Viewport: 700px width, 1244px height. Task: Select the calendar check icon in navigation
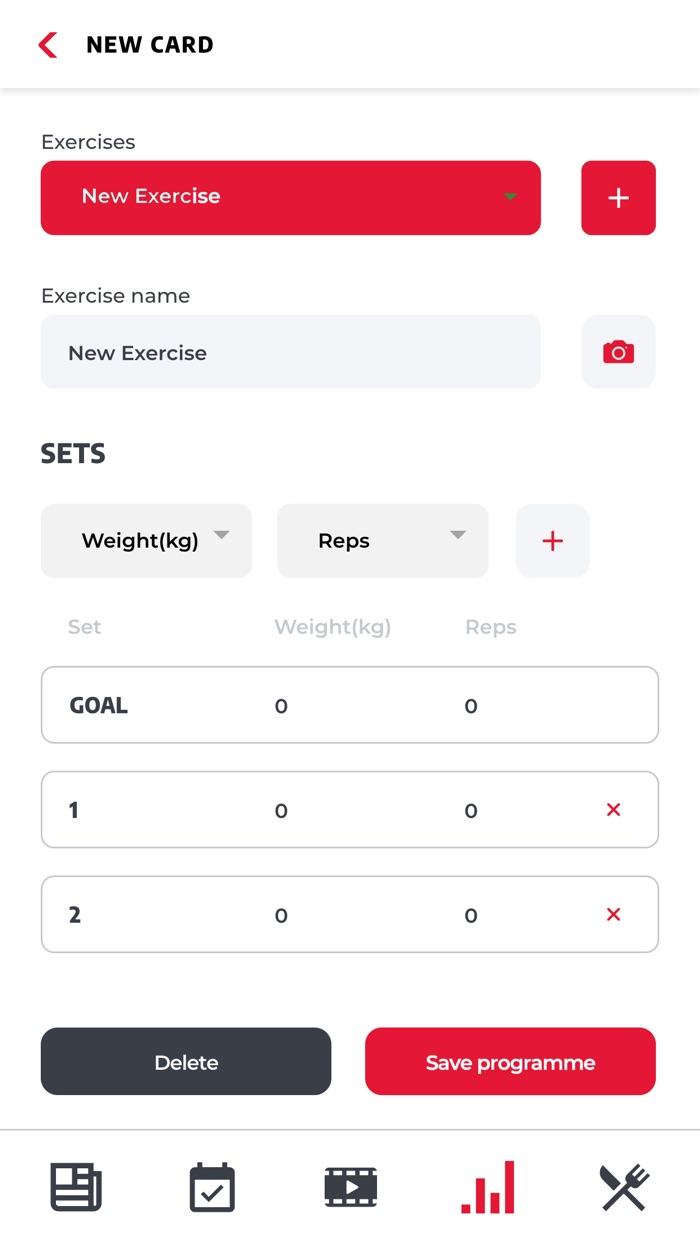pyautogui.click(x=212, y=1187)
